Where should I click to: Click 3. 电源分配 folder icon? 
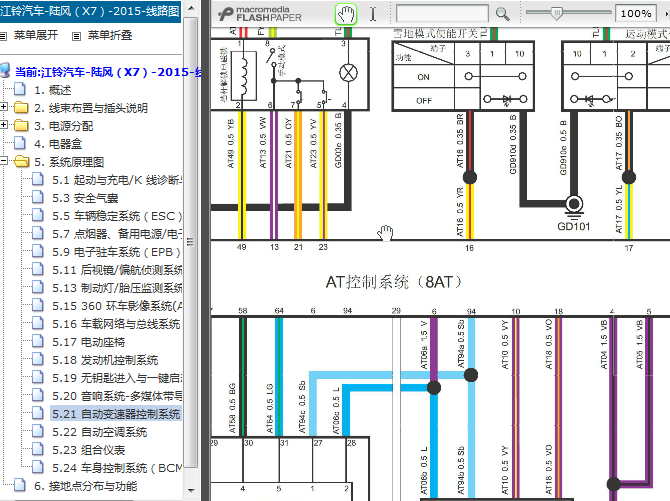tap(21, 126)
